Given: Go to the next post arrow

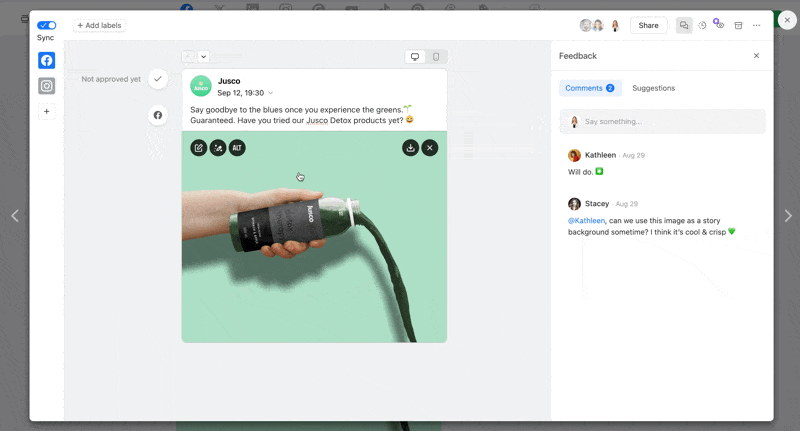Looking at the screenshot, I should (x=788, y=216).
